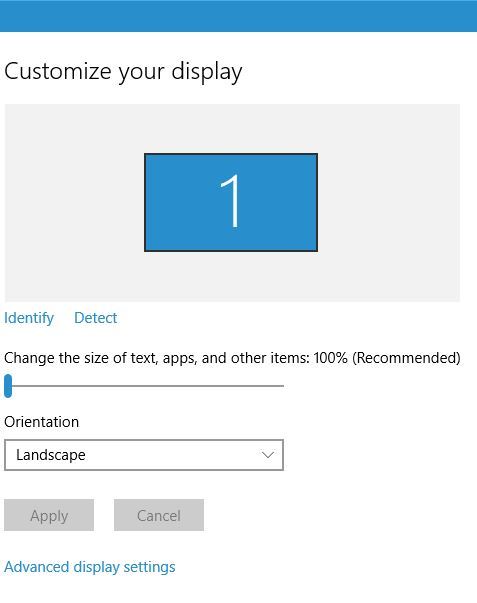
Task: Click the white numeral 1 inside the monitor
Action: pyautogui.click(x=230, y=201)
